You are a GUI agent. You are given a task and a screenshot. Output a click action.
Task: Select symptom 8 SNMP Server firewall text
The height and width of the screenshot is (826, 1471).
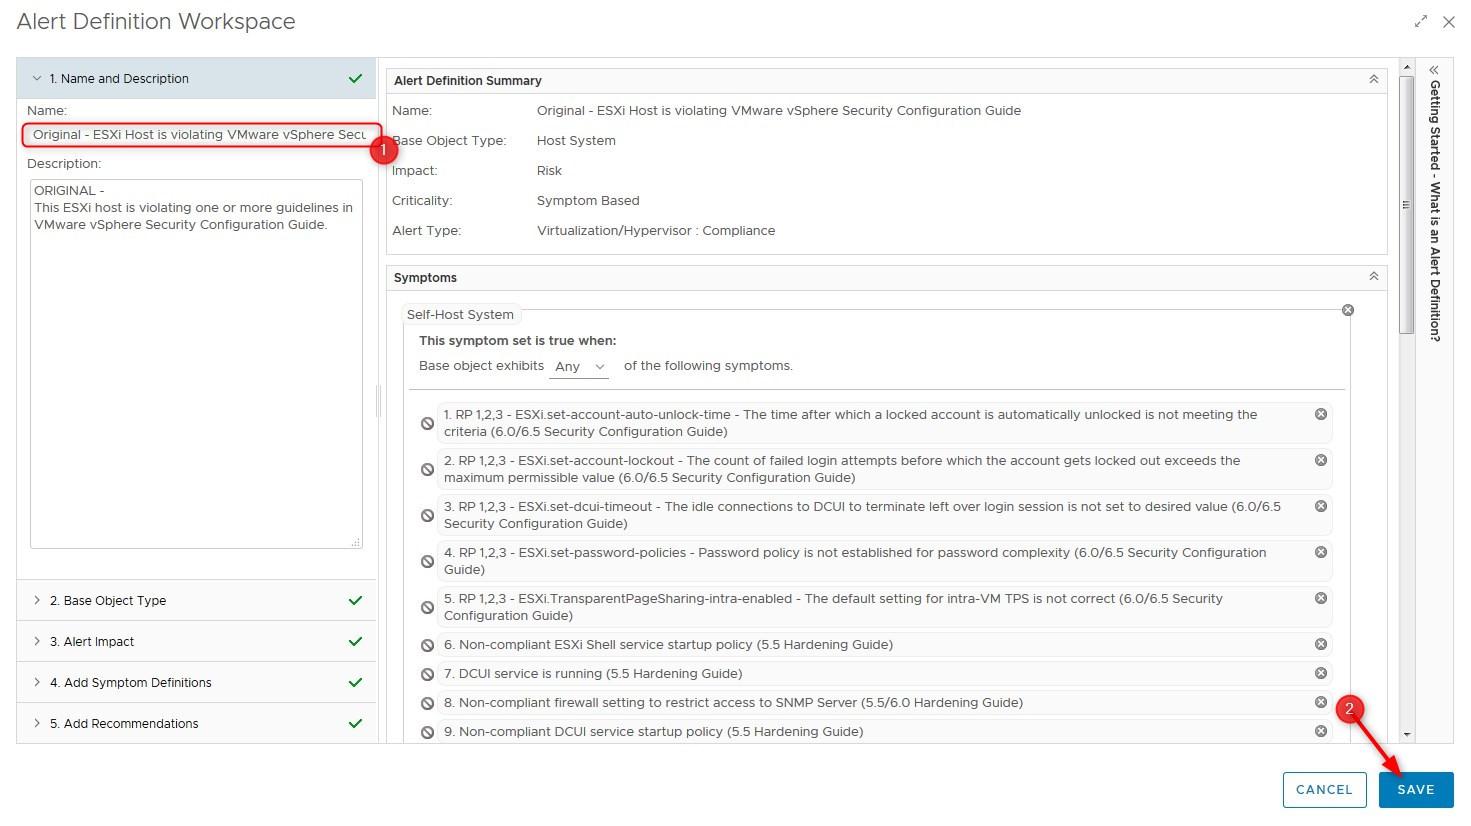[733, 703]
